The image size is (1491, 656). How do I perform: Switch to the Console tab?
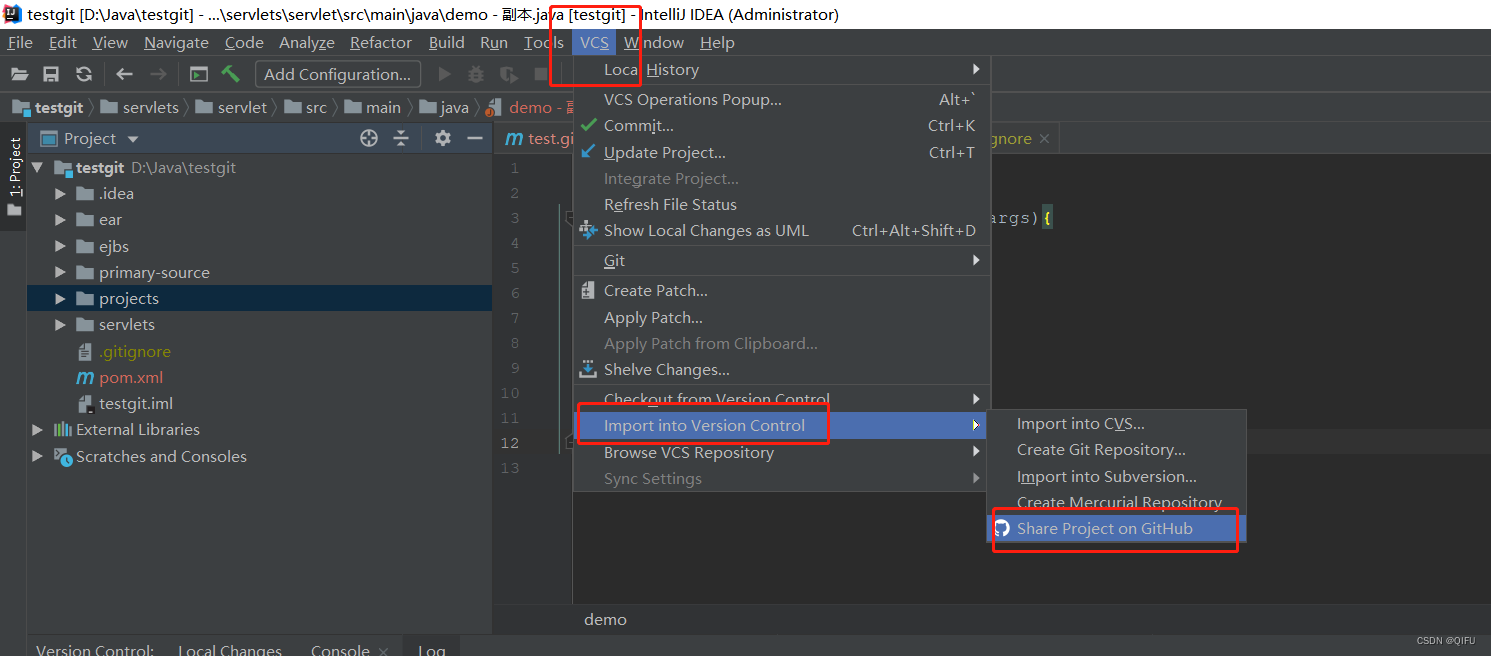point(340,650)
